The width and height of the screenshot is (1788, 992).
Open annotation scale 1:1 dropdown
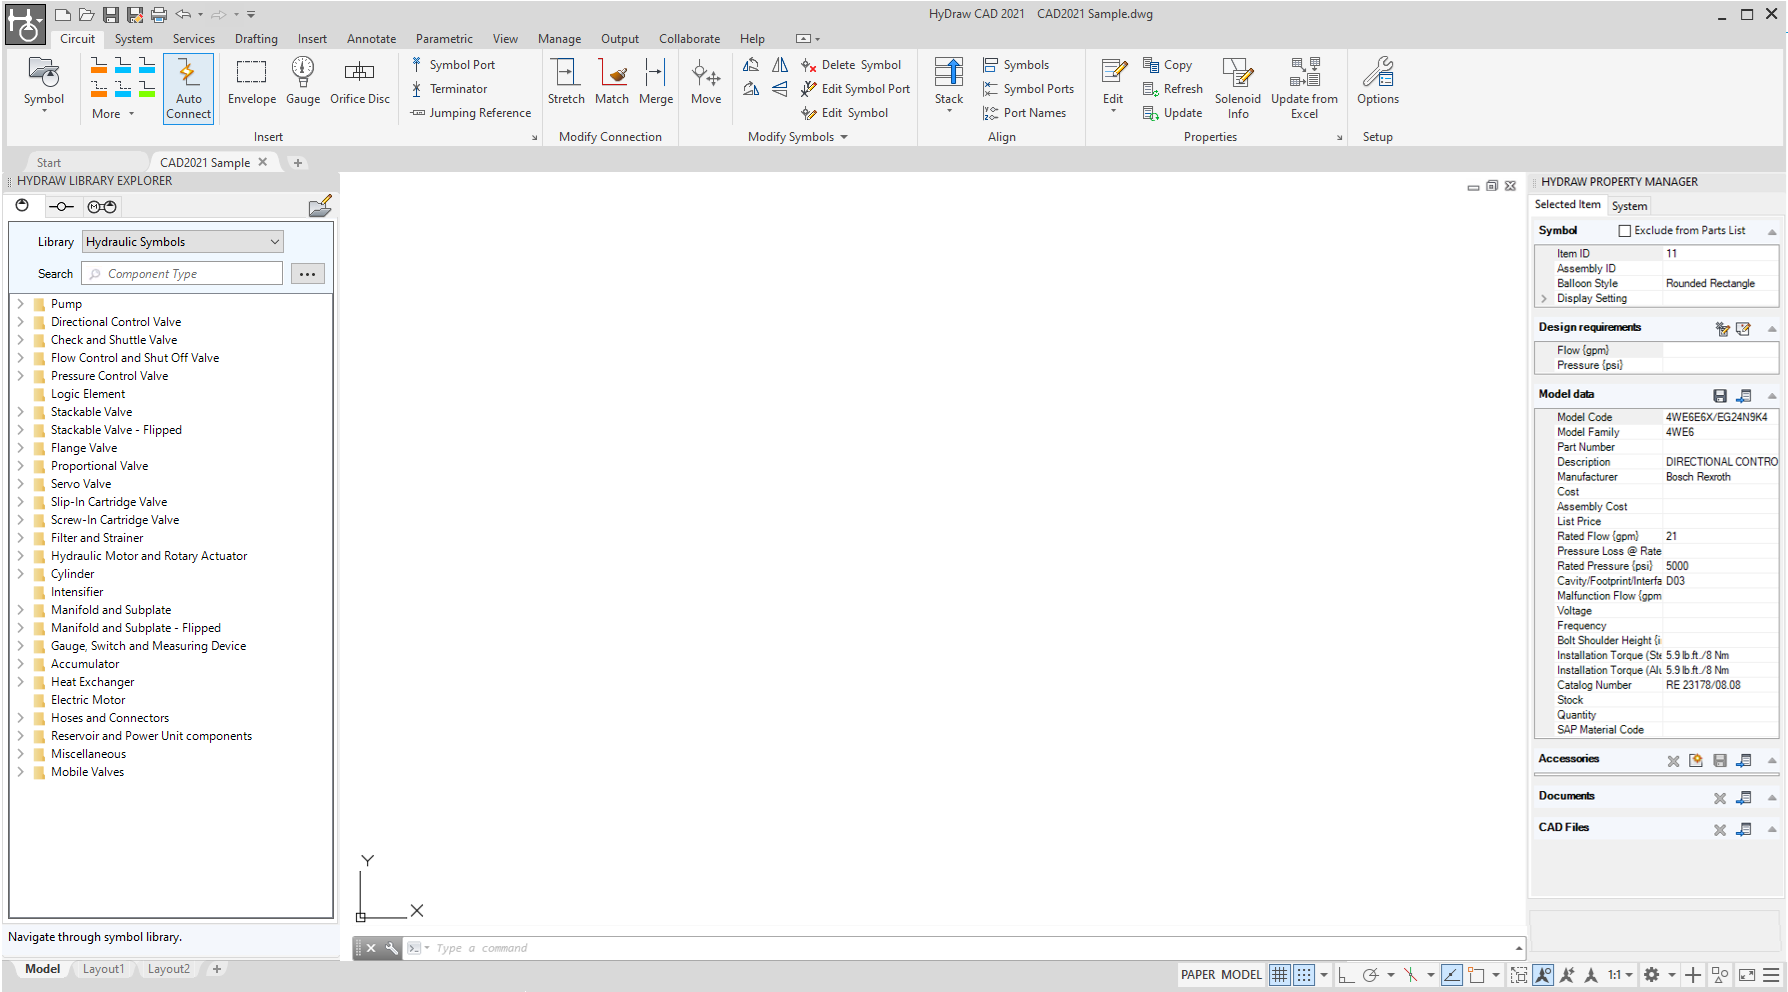coord(1621,975)
